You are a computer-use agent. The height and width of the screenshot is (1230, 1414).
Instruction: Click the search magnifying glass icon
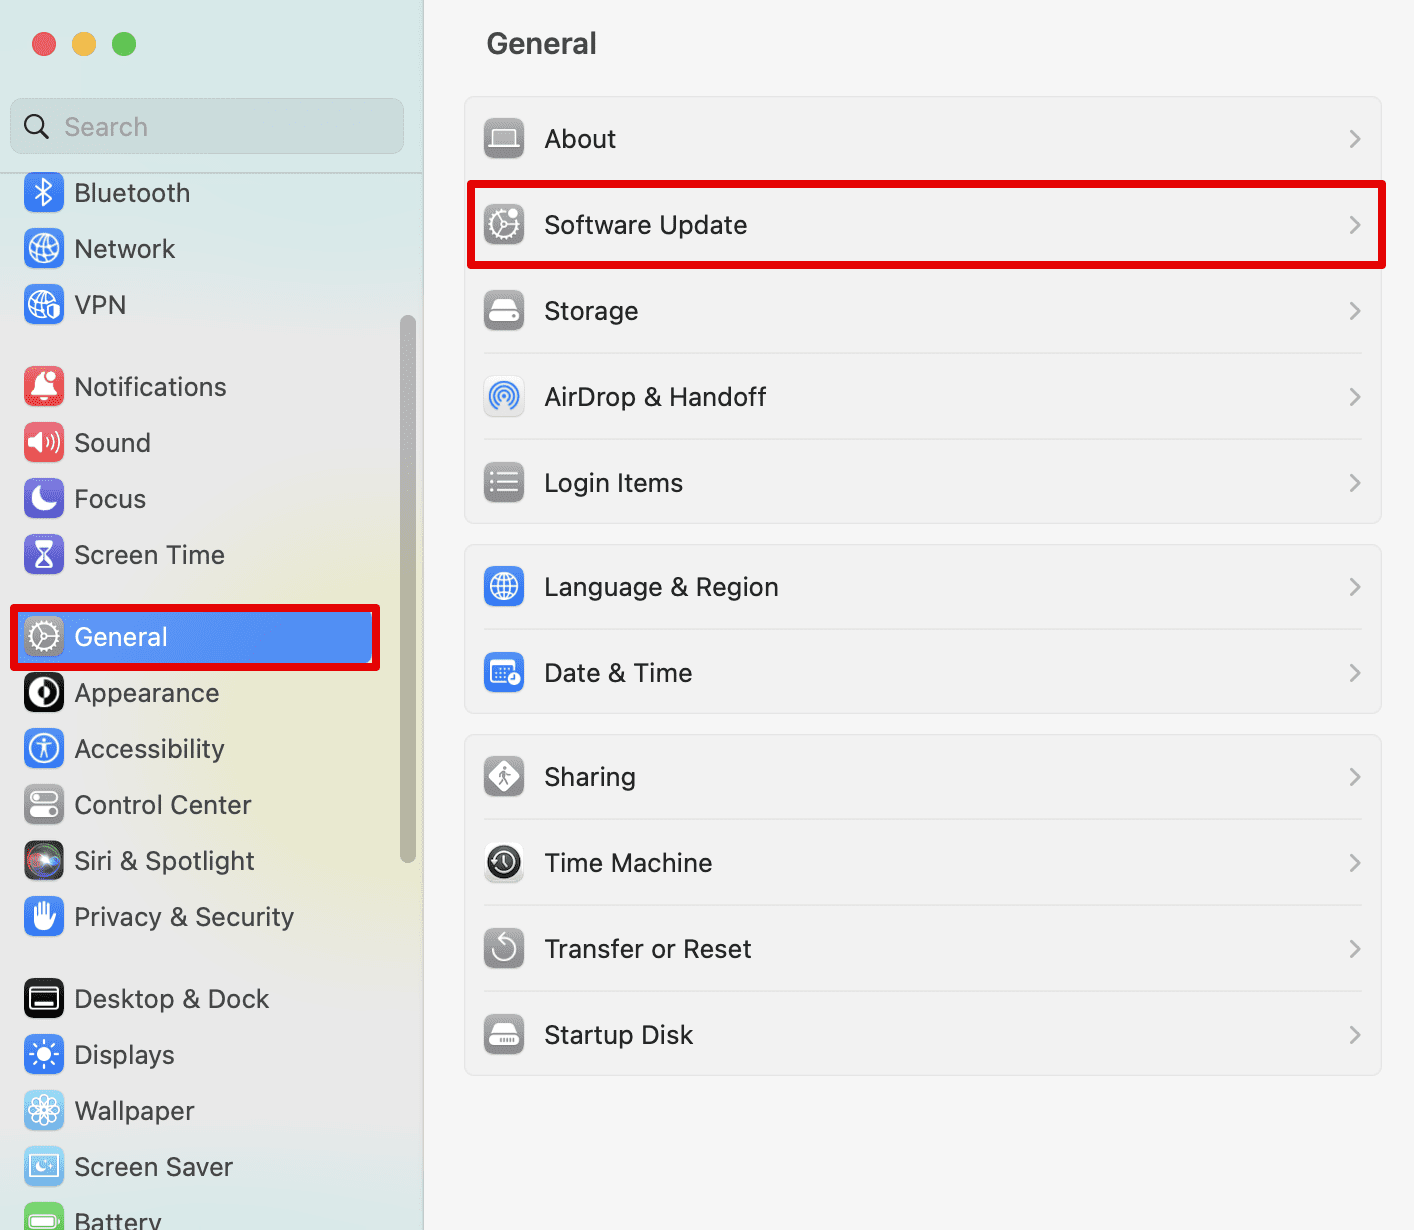[x=36, y=126]
